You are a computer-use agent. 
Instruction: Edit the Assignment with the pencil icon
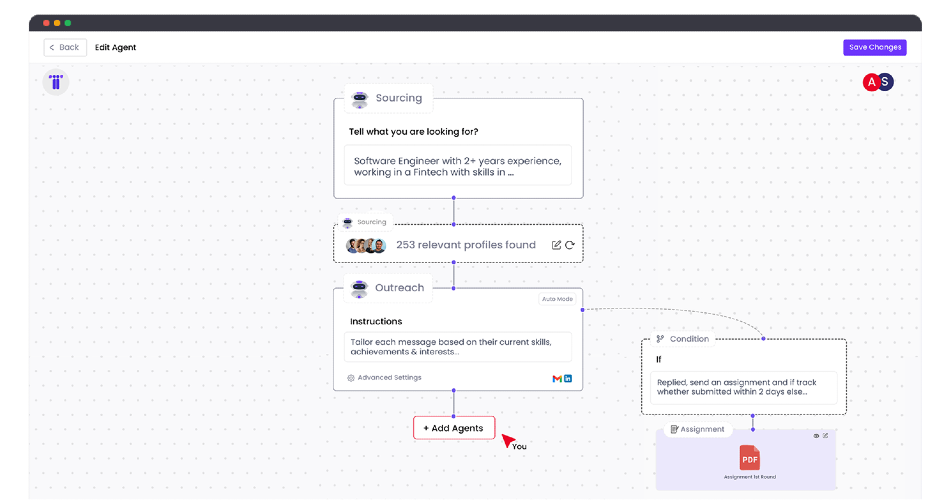coord(825,436)
